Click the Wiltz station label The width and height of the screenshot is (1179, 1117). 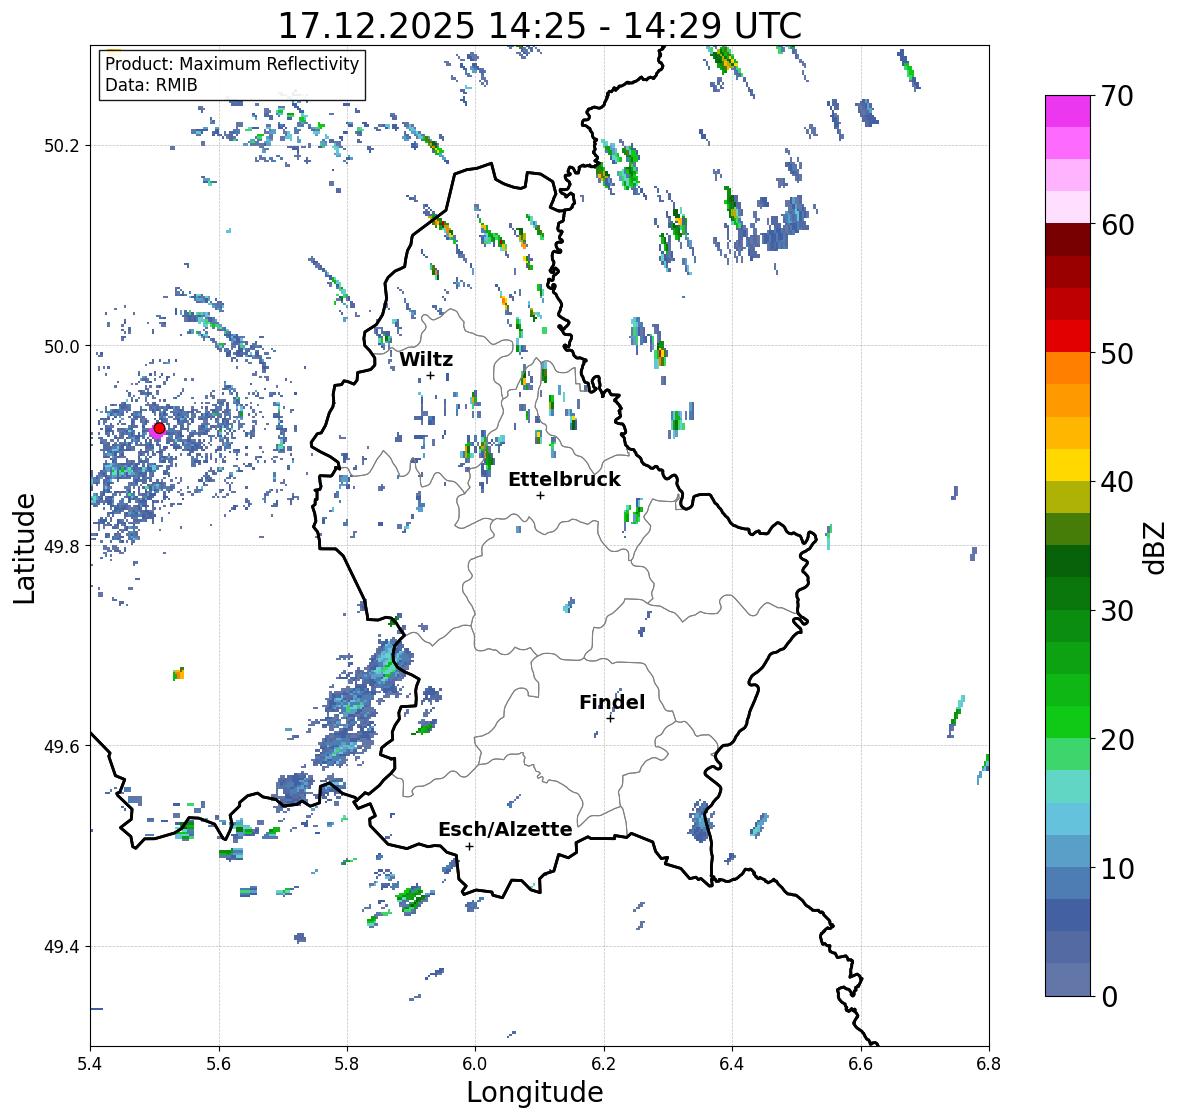pyautogui.click(x=426, y=359)
